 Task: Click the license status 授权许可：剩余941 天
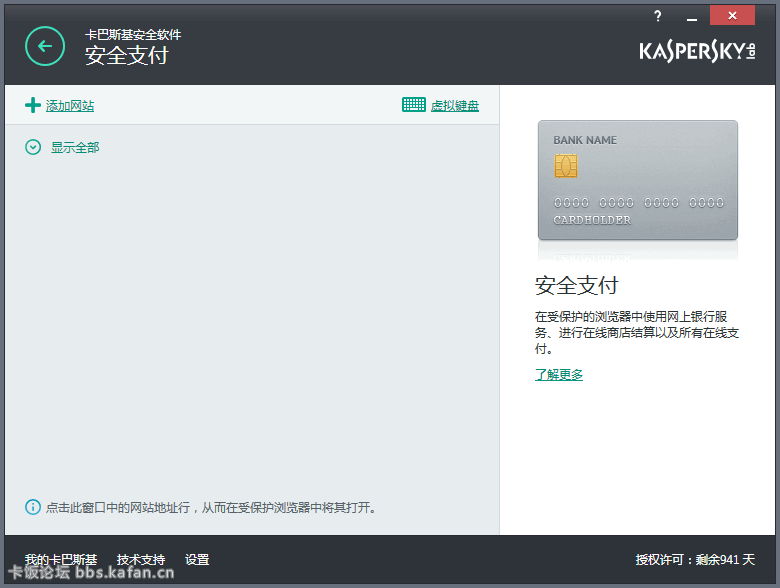pos(695,560)
